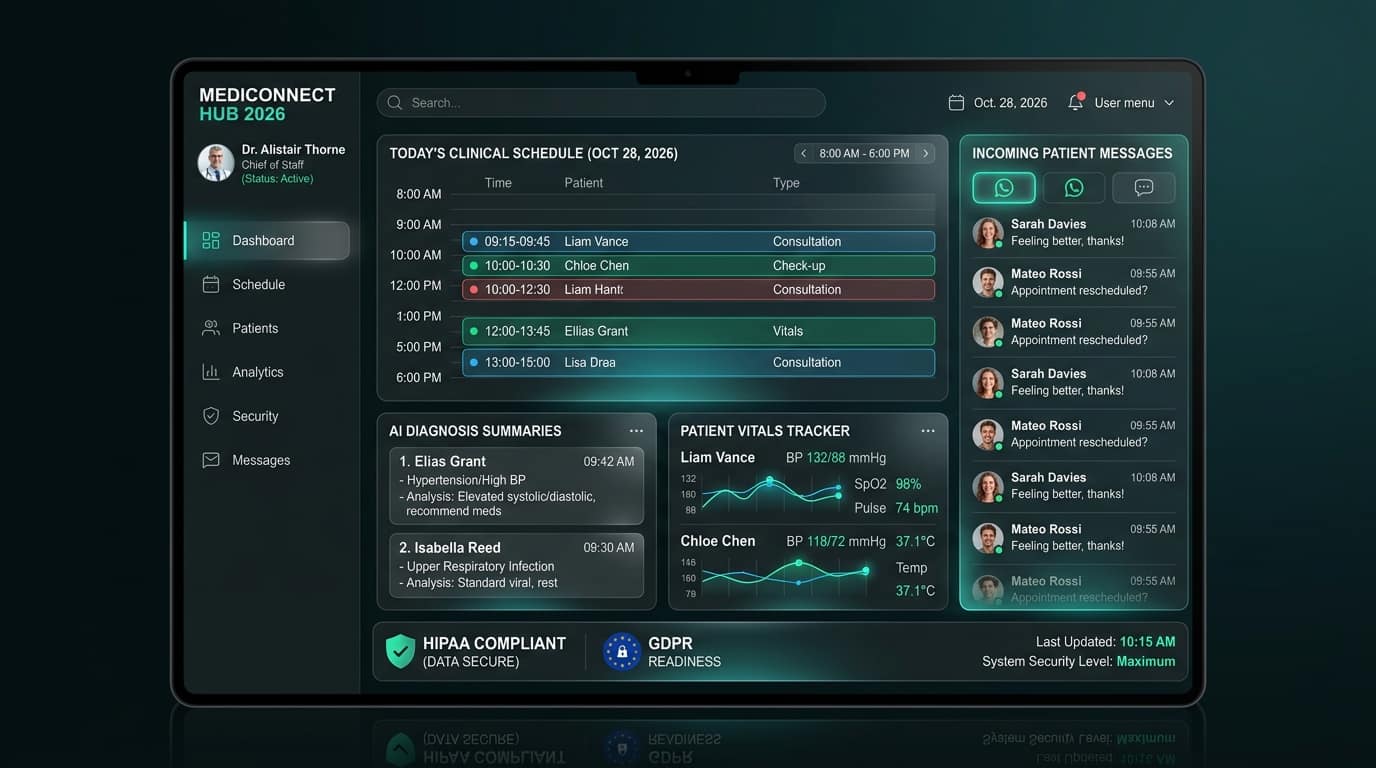Click the GDPR Readiness lock badge
The image size is (1376, 768).
pos(622,652)
